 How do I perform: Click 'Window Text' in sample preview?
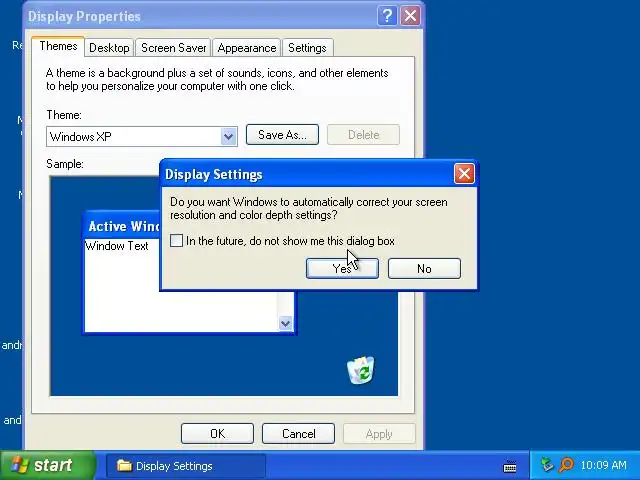pos(117,246)
